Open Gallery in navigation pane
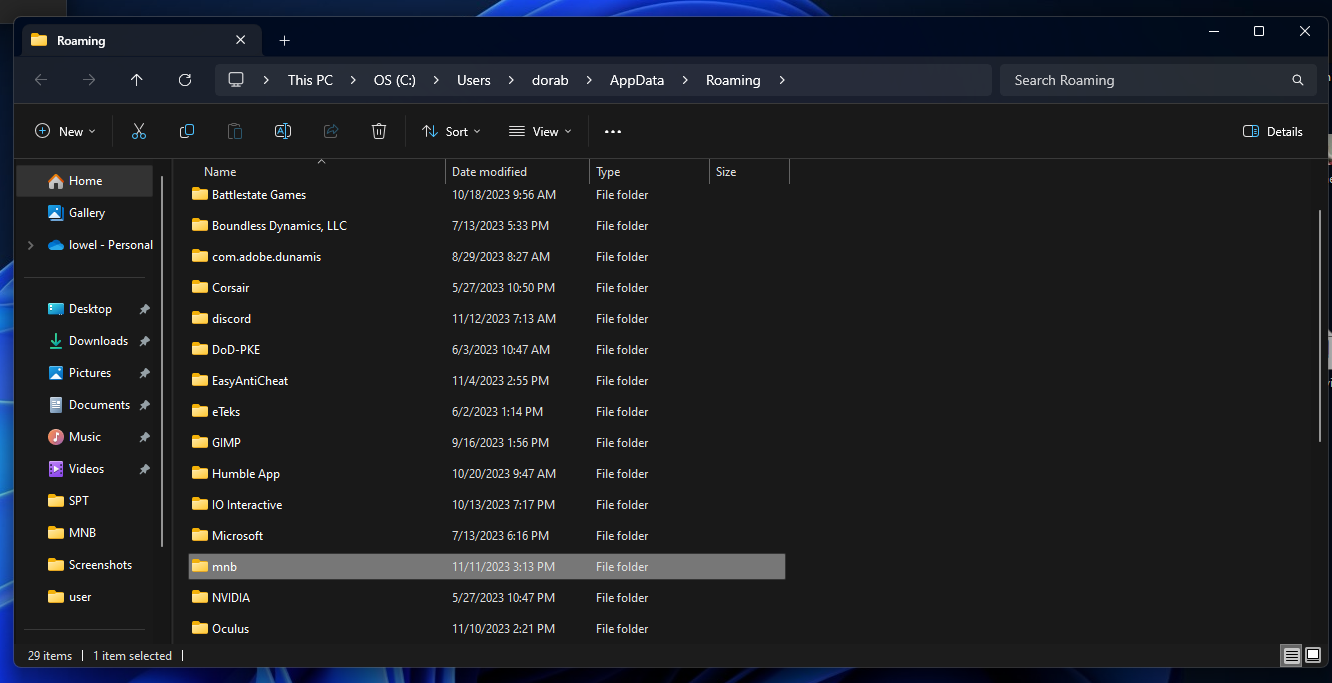 click(85, 213)
